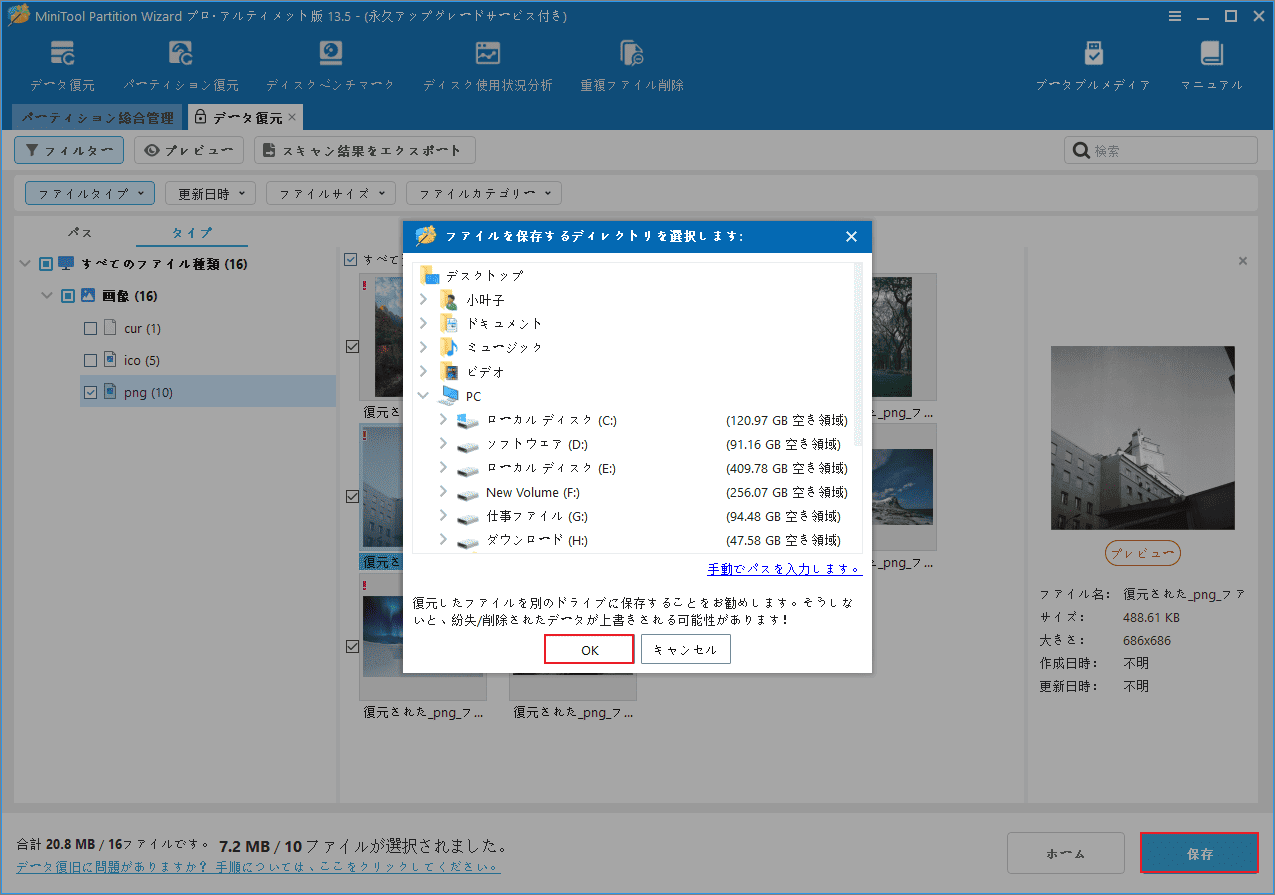The width and height of the screenshot is (1275, 895).
Task: Open the 更新日時 filter dropdown
Action: [x=210, y=192]
